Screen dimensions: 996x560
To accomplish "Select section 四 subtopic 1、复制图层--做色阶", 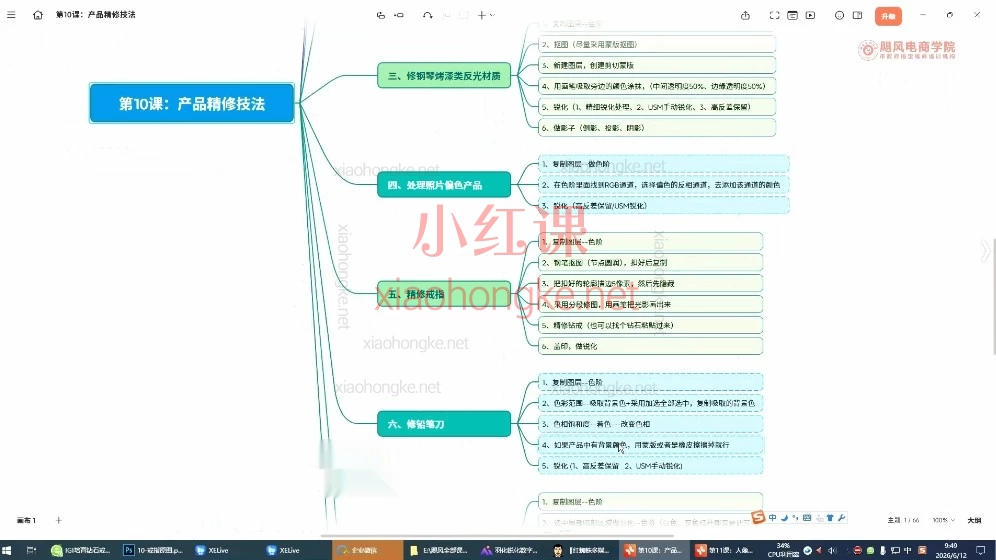I will pyautogui.click(x=664, y=164).
